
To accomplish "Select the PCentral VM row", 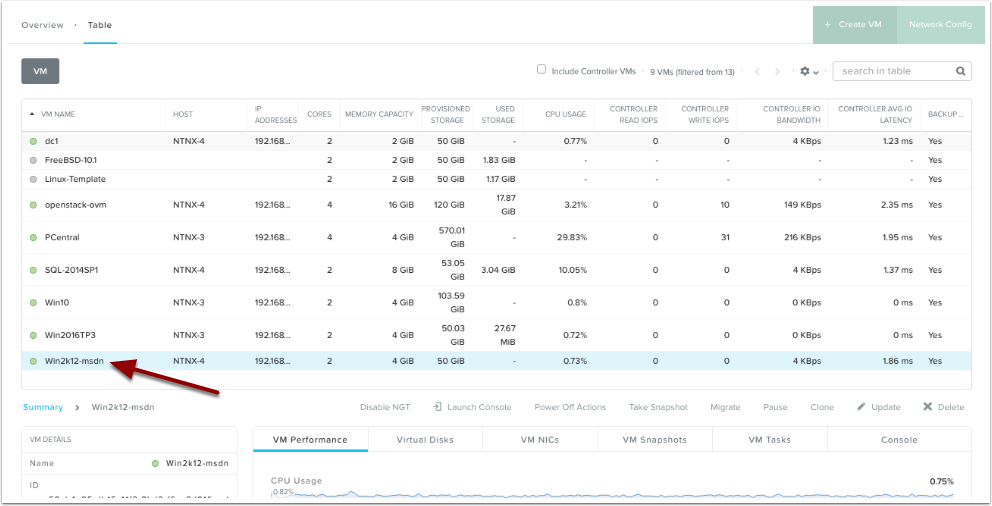I will click(62, 237).
